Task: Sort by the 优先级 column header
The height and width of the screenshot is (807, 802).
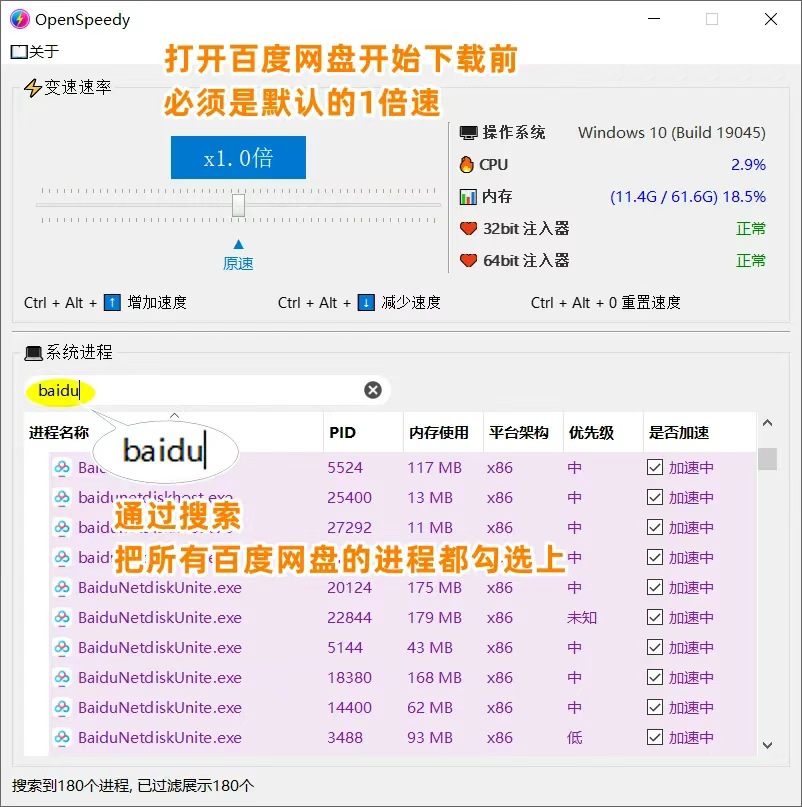Action: (590, 433)
